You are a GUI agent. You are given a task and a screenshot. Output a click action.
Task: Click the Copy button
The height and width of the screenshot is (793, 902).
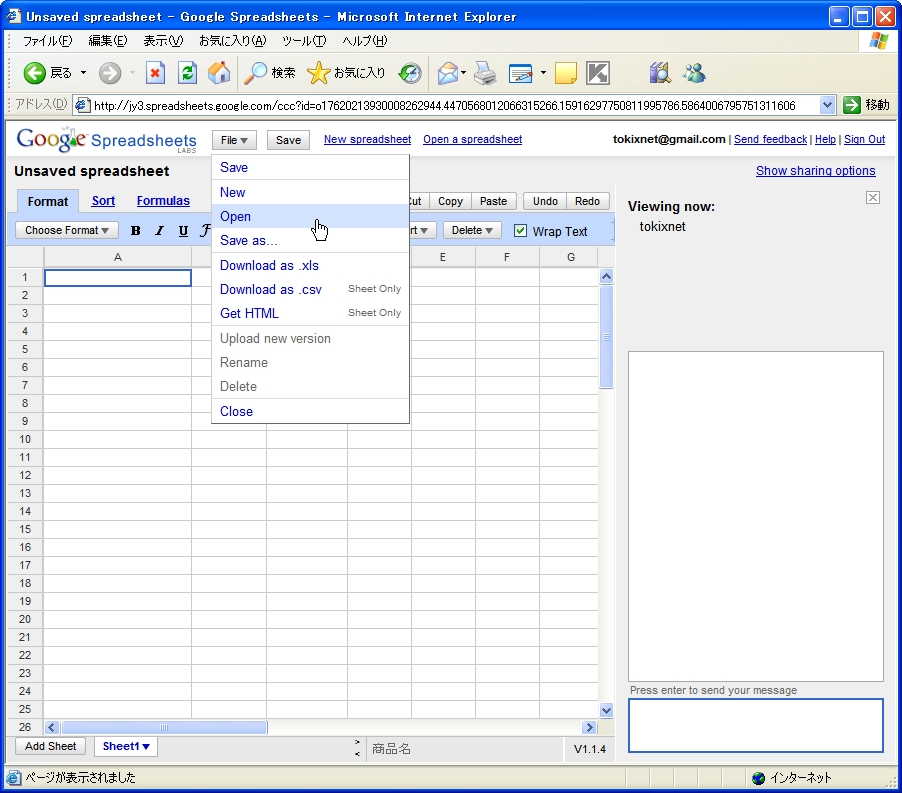[x=450, y=201]
